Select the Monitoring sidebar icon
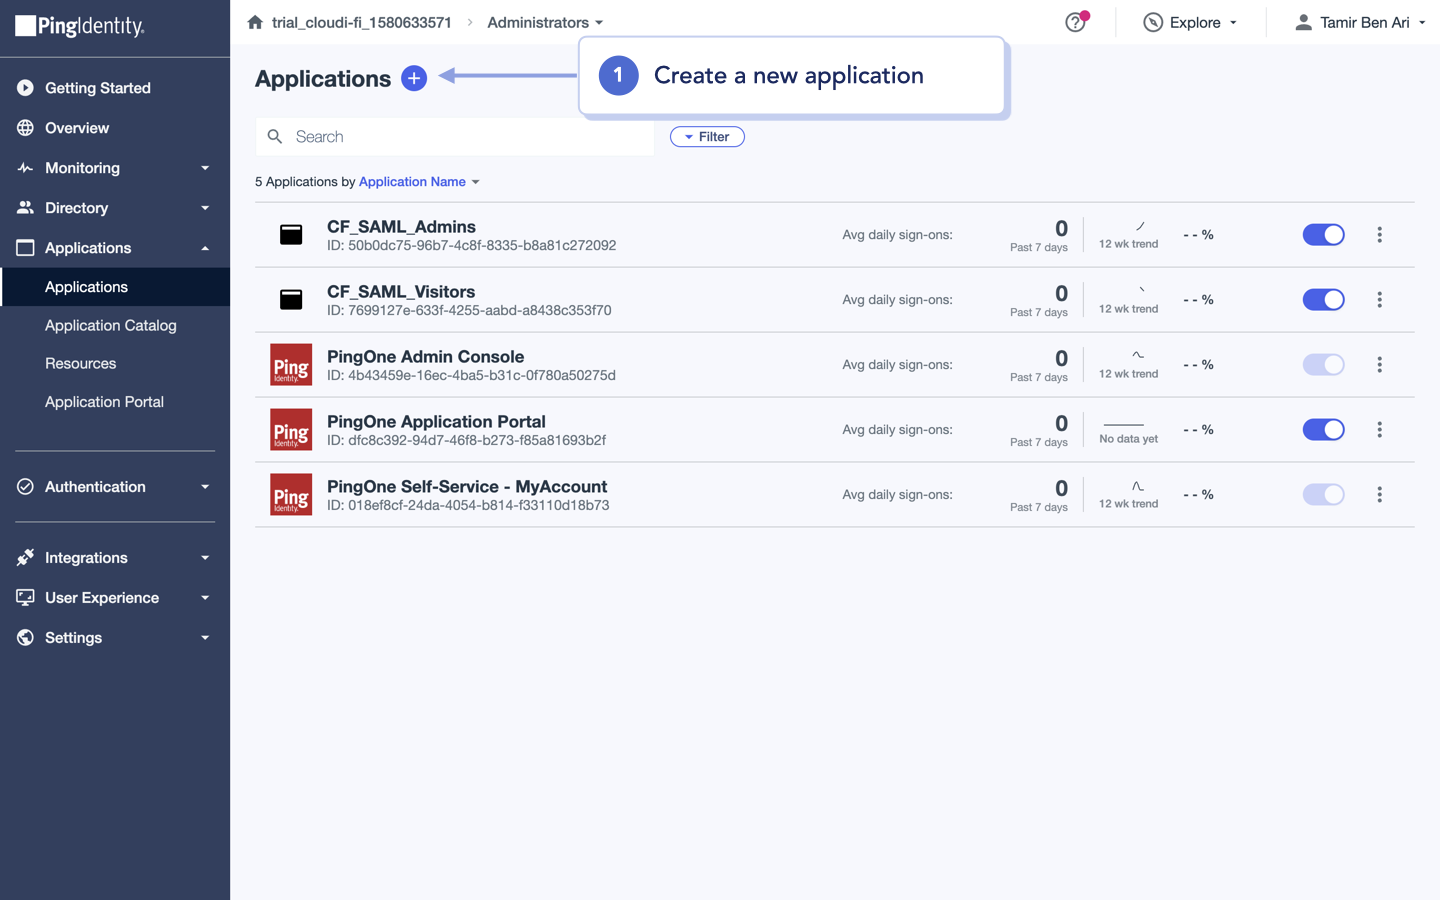The image size is (1440, 900). (x=25, y=167)
